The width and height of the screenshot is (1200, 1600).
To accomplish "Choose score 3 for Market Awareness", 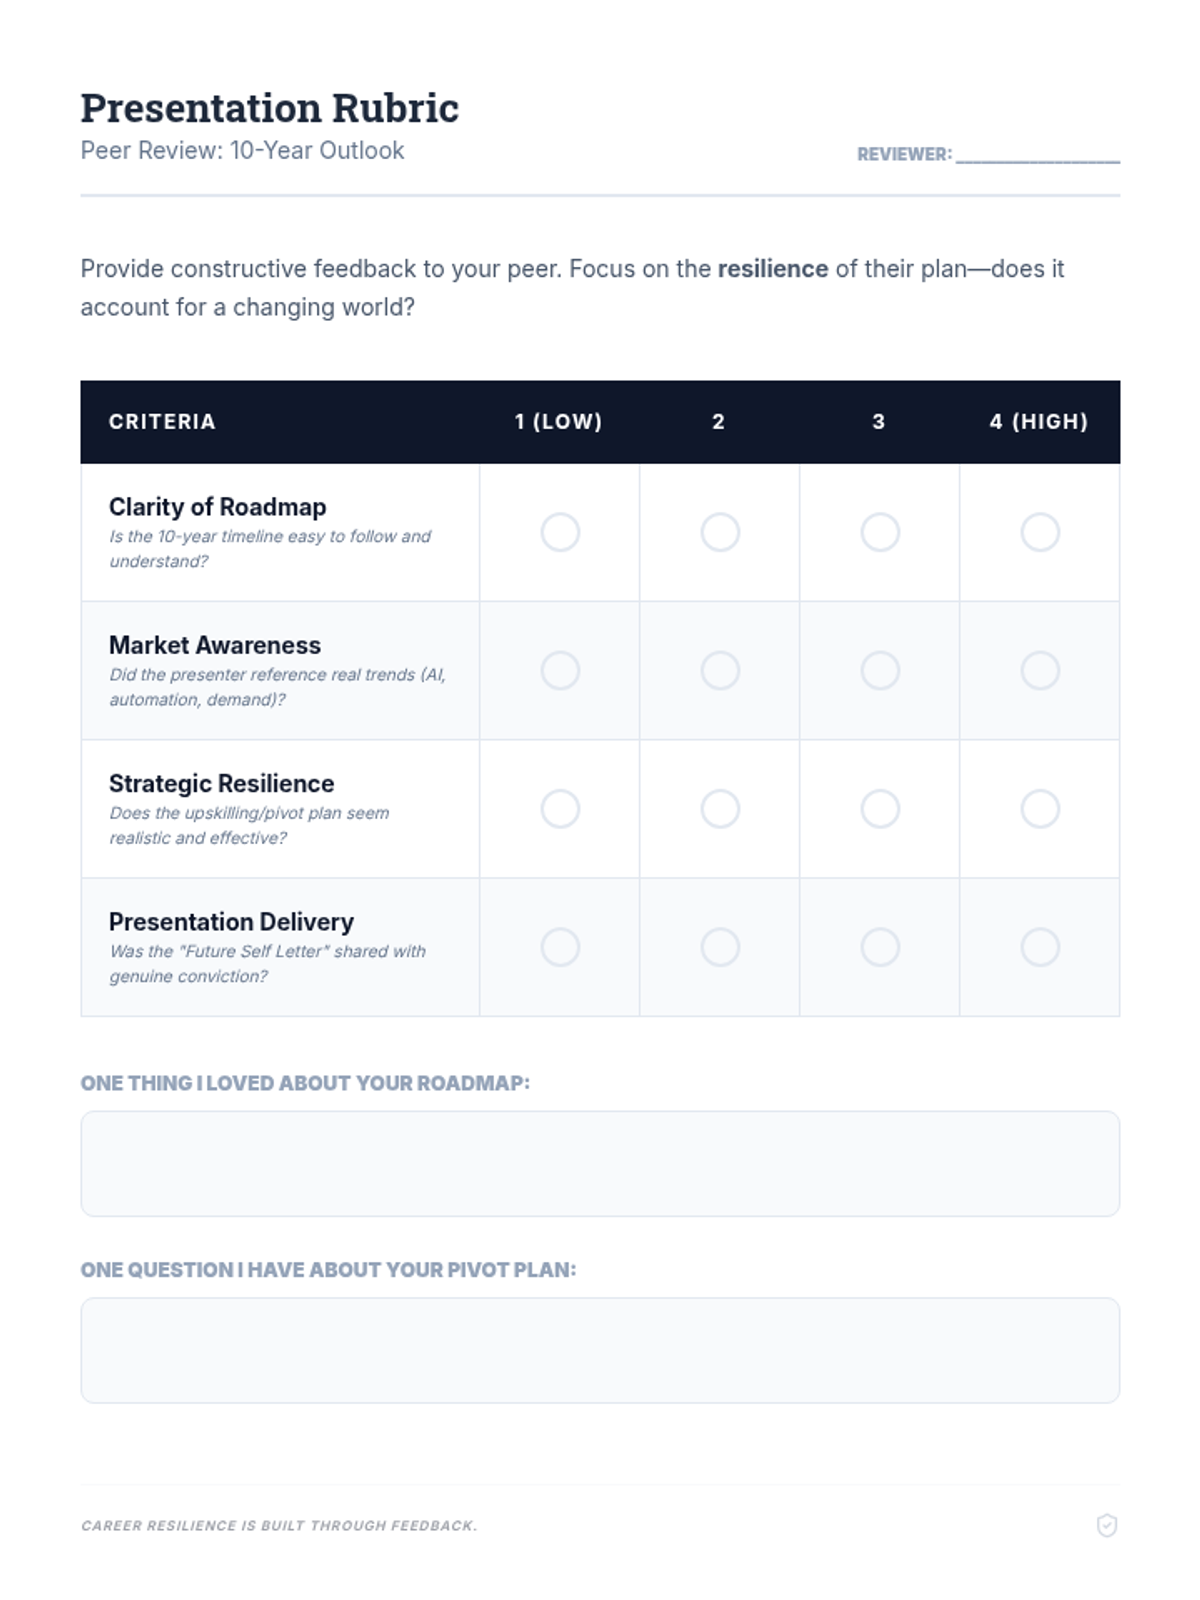I will [x=880, y=670].
